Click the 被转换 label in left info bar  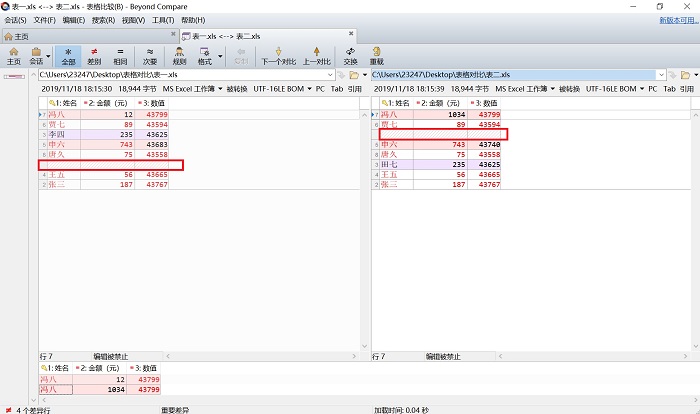point(237,89)
